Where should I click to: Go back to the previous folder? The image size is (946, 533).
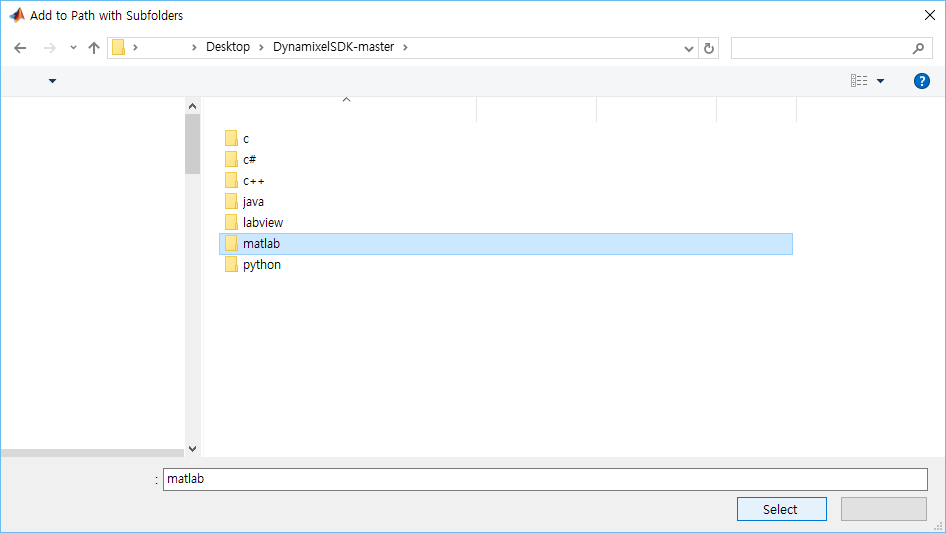click(x=20, y=48)
